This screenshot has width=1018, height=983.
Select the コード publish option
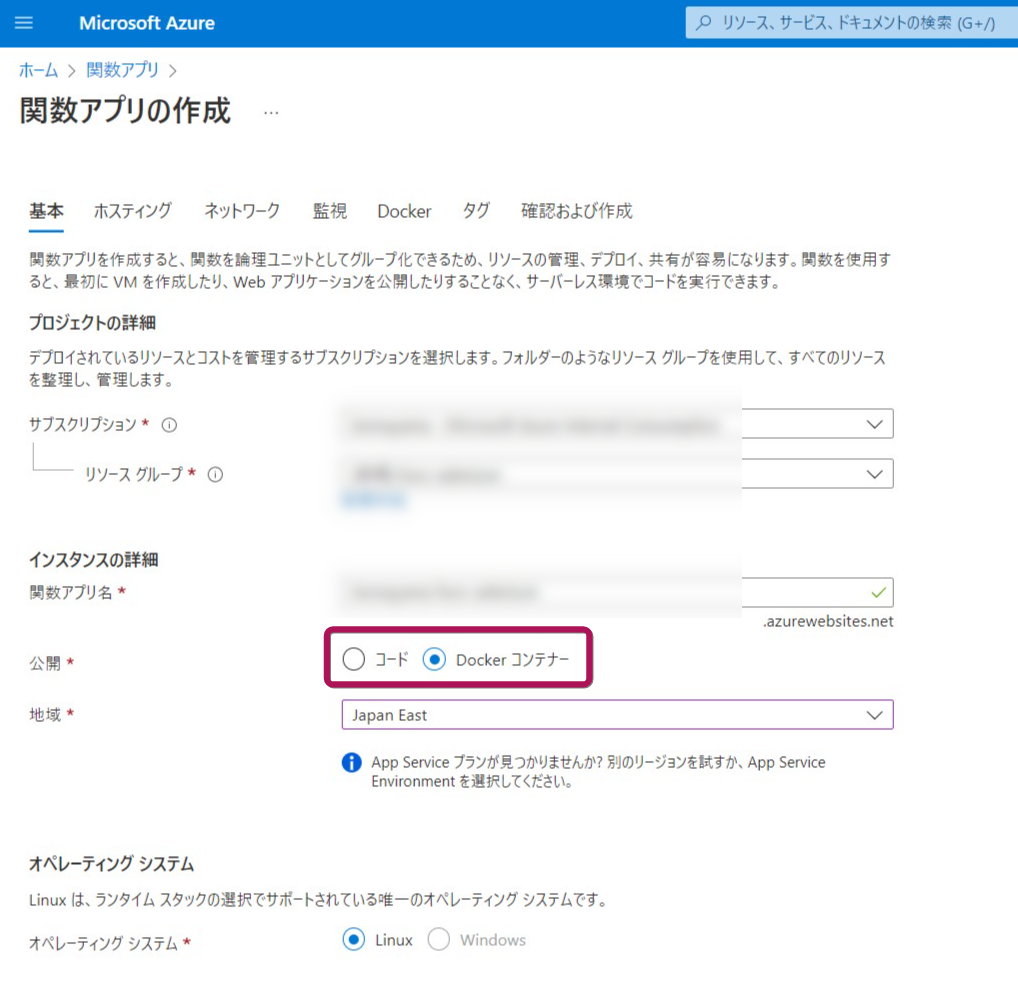point(353,659)
